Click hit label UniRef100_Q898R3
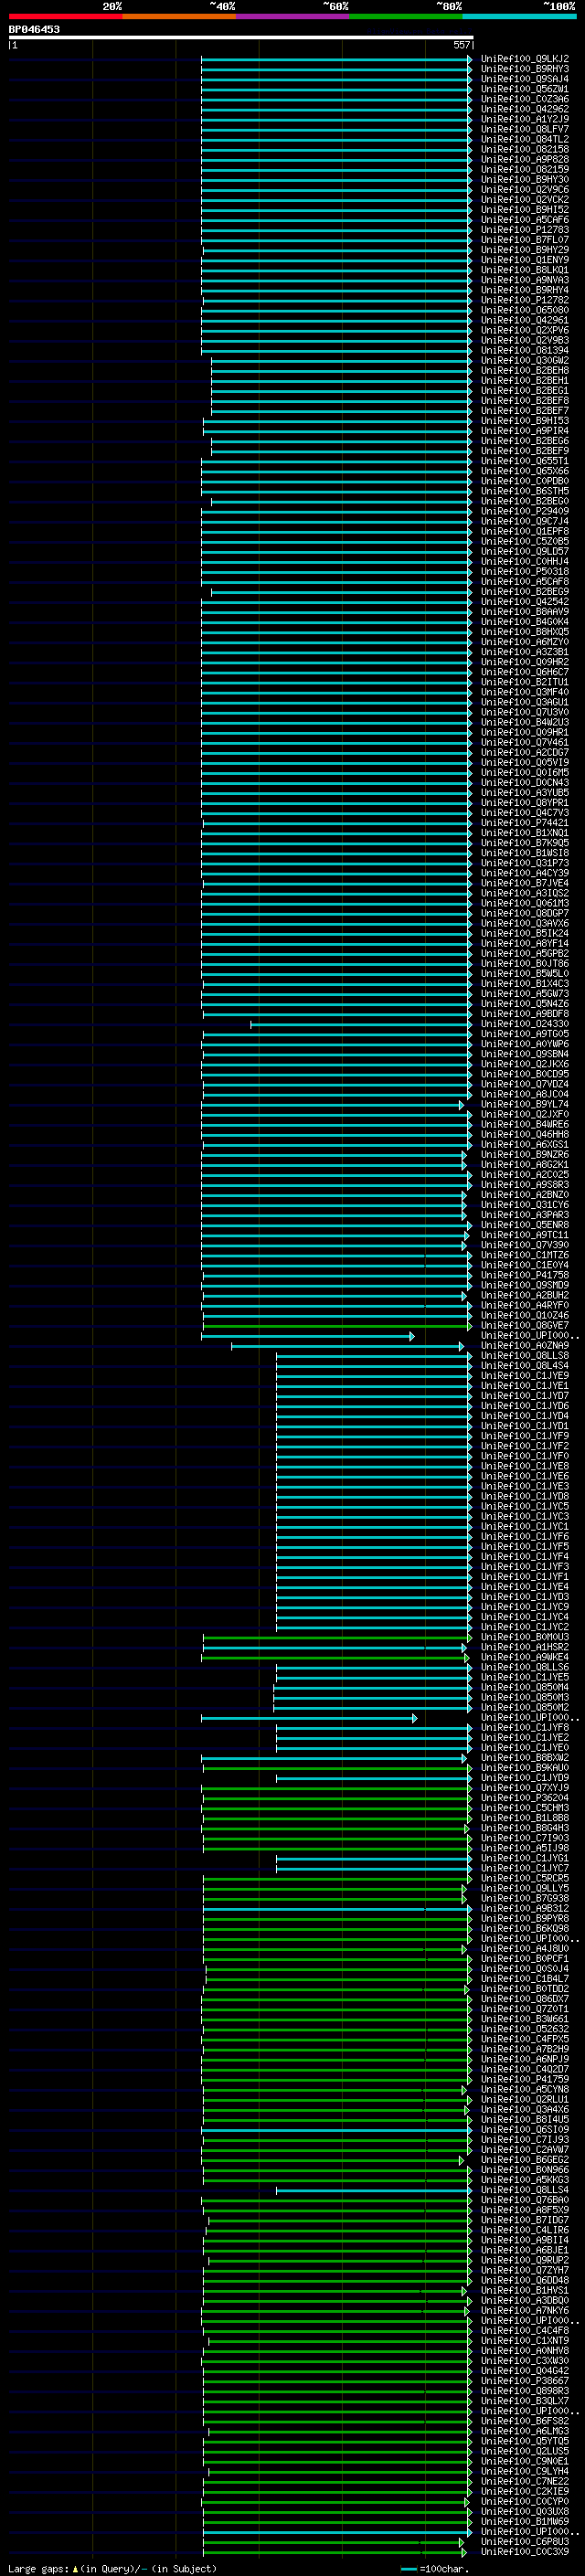585x2576 pixels. coord(525,2391)
